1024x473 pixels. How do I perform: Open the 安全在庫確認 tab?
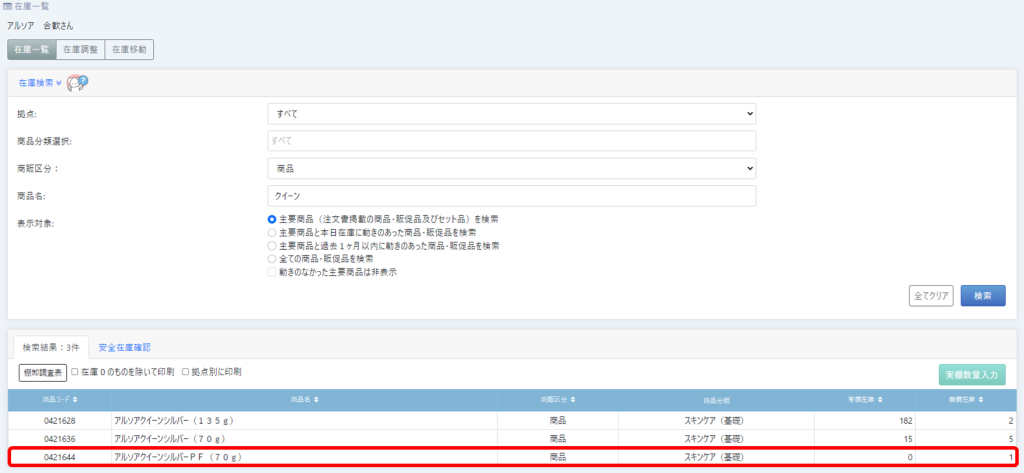[124, 347]
